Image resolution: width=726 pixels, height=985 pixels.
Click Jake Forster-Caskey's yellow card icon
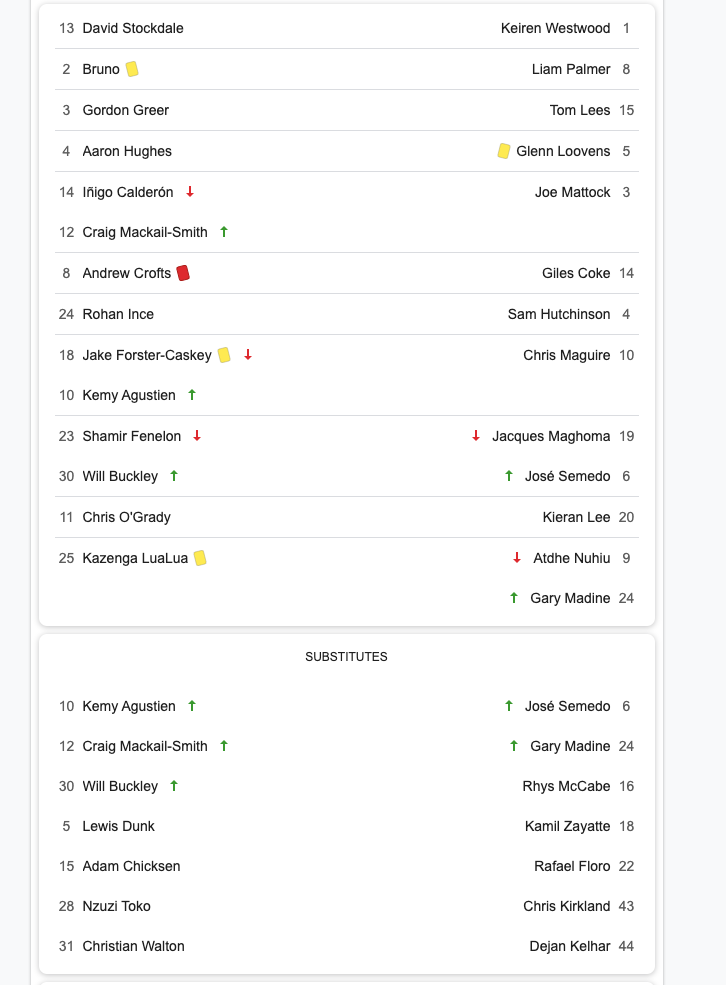[x=224, y=355]
